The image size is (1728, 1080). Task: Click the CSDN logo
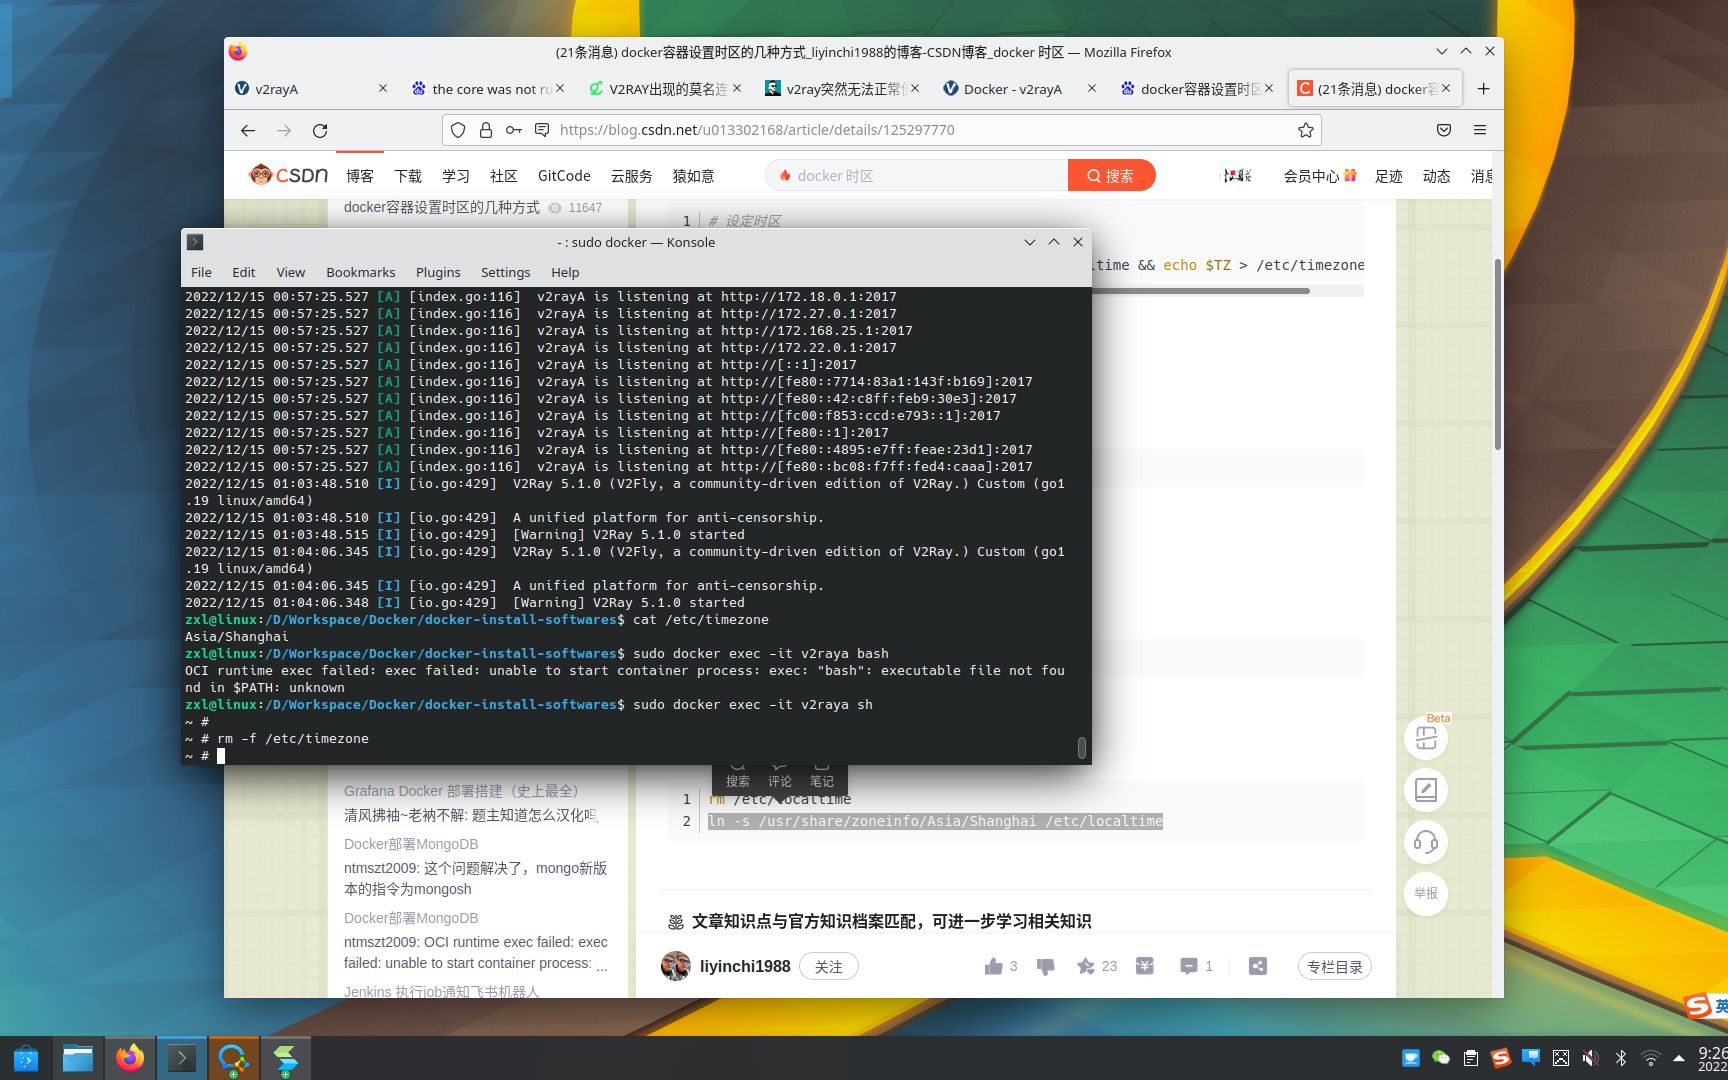pyautogui.click(x=288, y=175)
